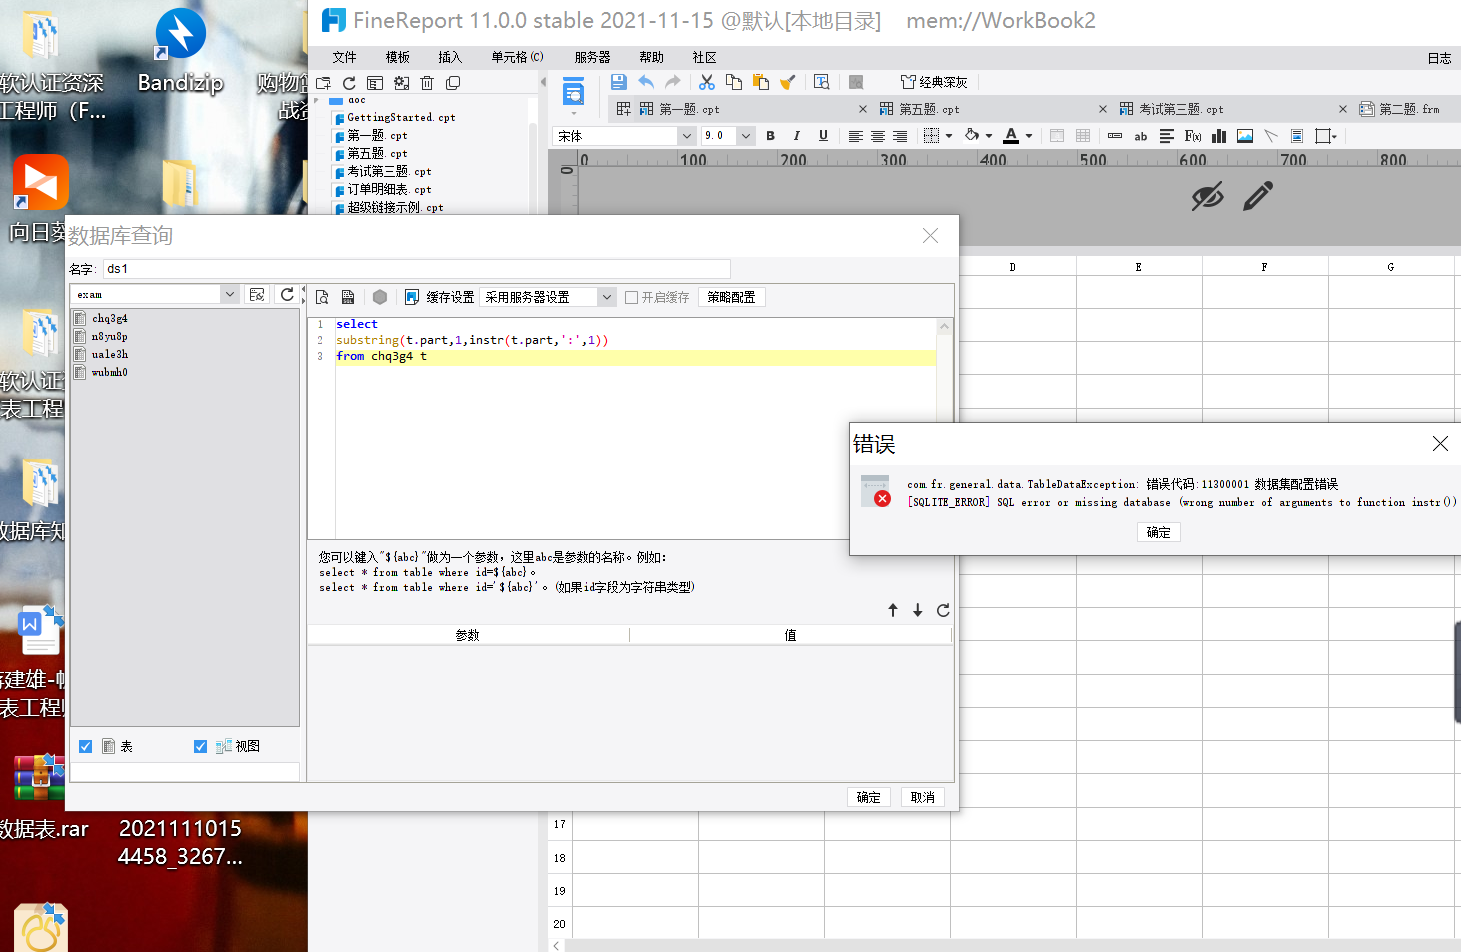
Task: Click the undo arrow in the toolbar
Action: tap(646, 82)
